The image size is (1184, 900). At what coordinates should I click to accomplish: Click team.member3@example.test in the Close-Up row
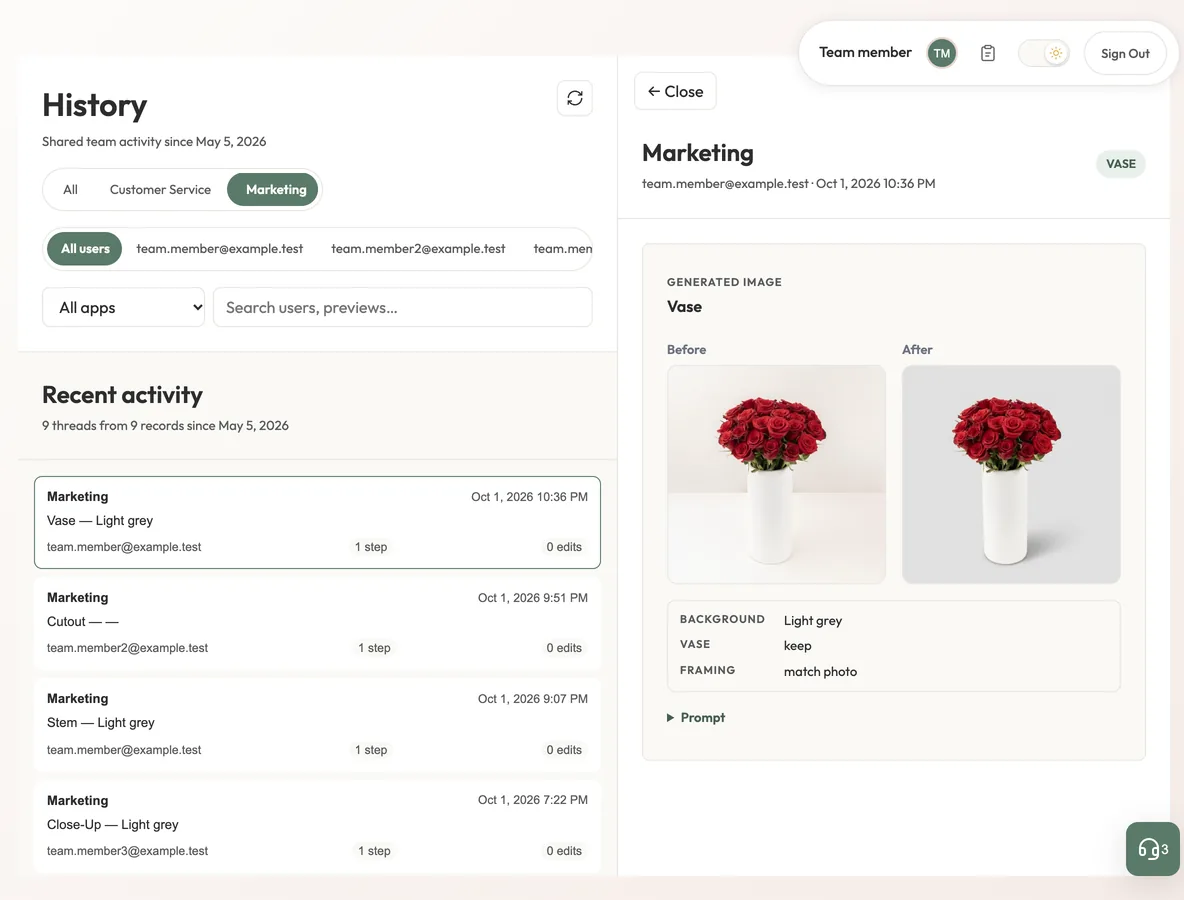[128, 851]
